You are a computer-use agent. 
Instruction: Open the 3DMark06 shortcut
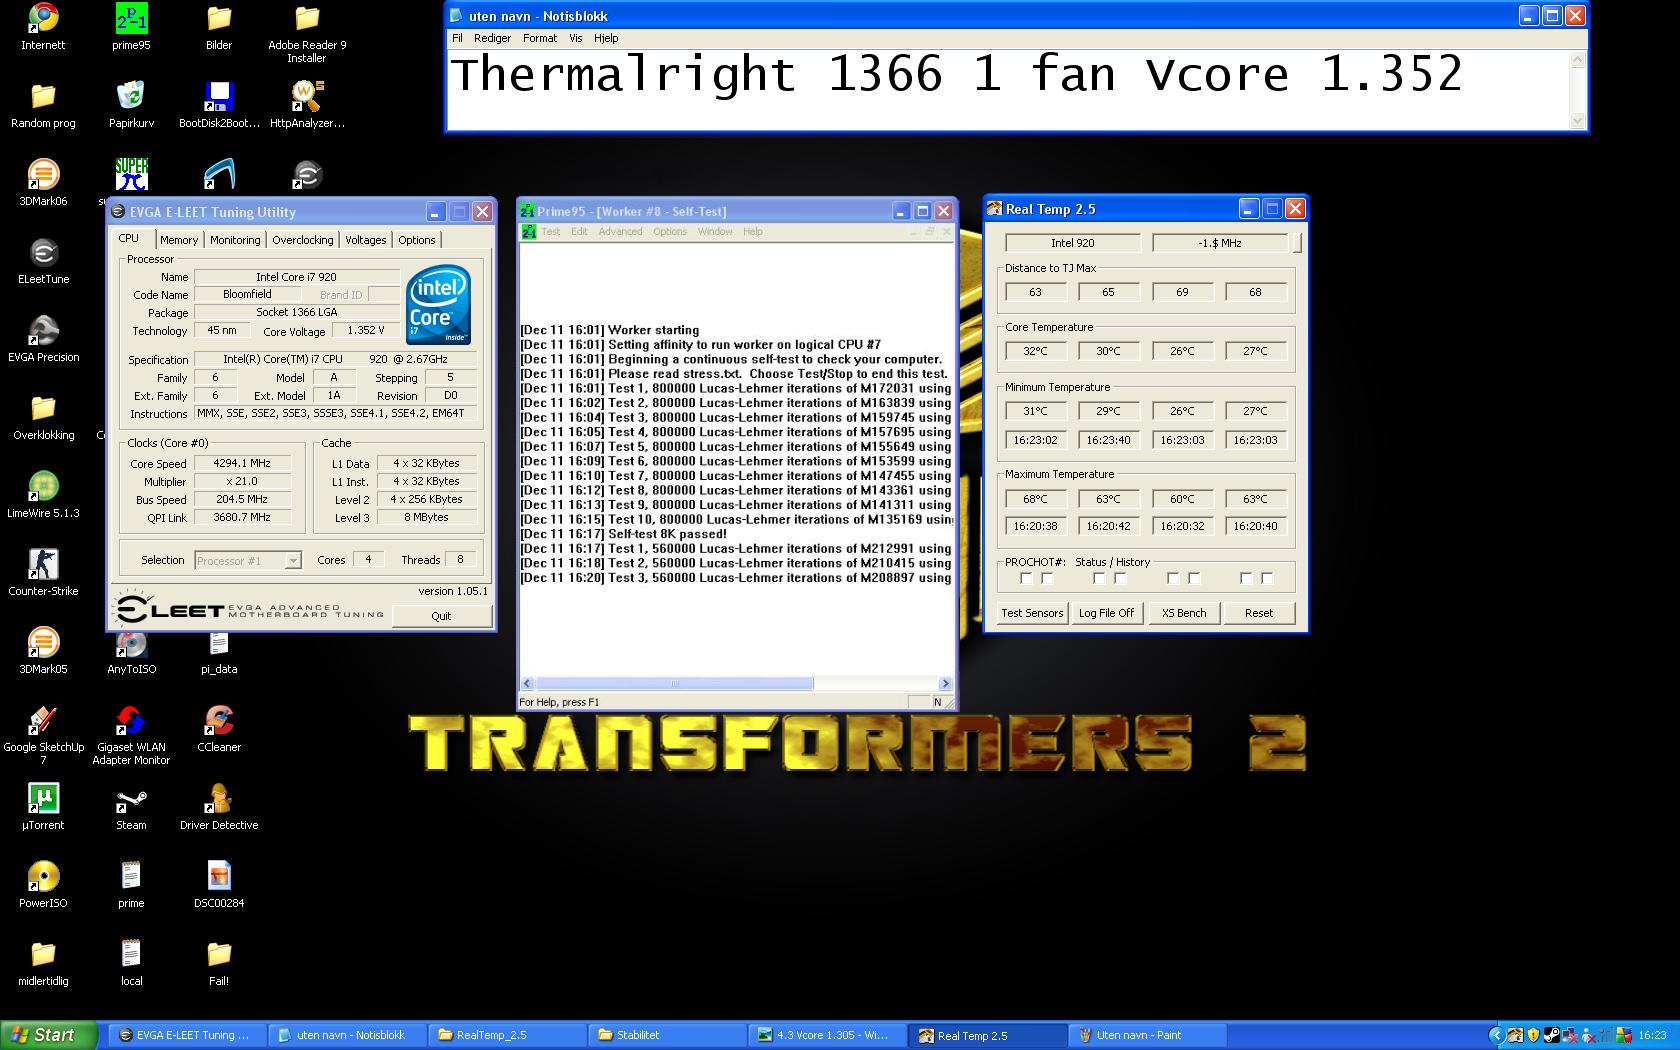43,183
